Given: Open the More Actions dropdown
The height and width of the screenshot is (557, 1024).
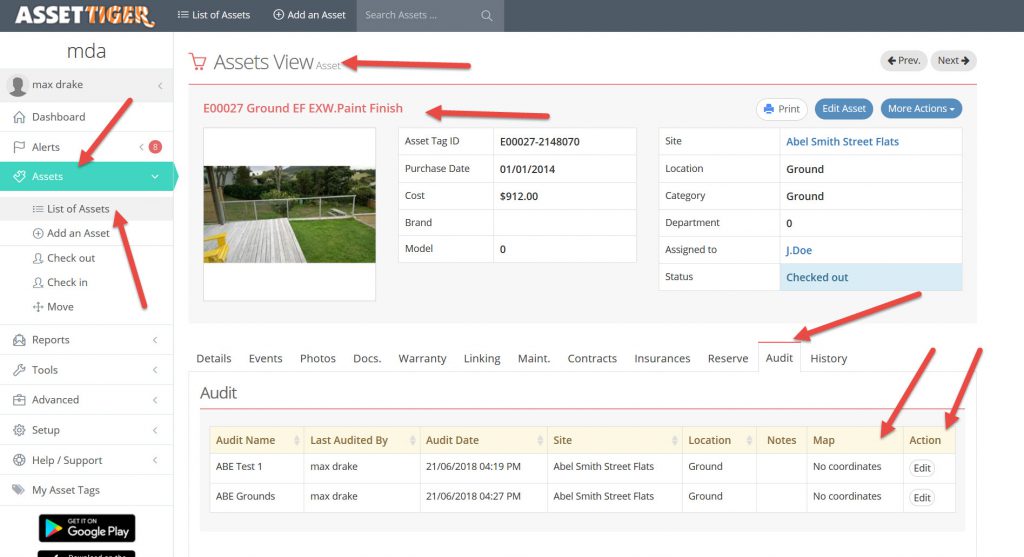Looking at the screenshot, I should click(920, 109).
